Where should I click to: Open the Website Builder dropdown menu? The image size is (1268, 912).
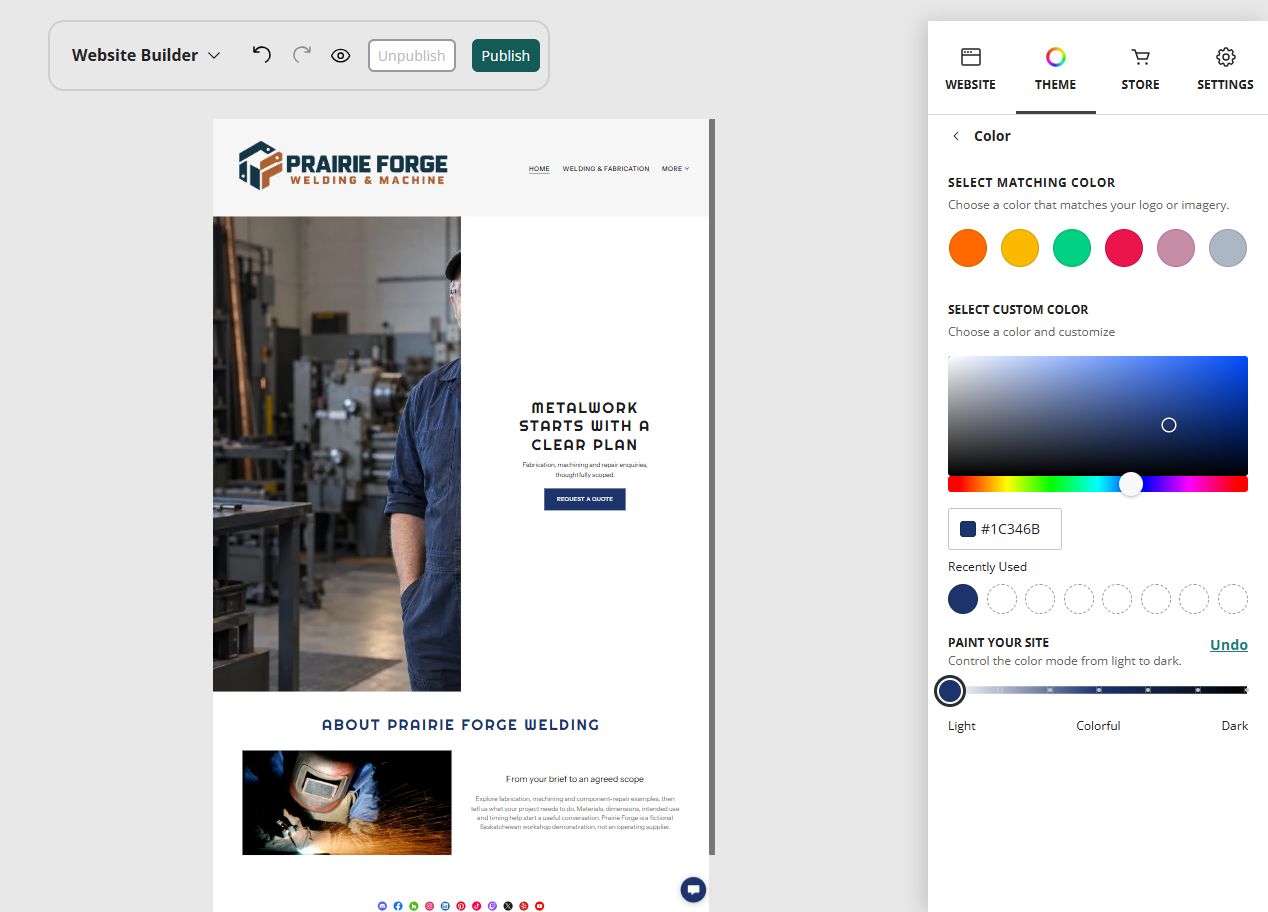(x=146, y=55)
